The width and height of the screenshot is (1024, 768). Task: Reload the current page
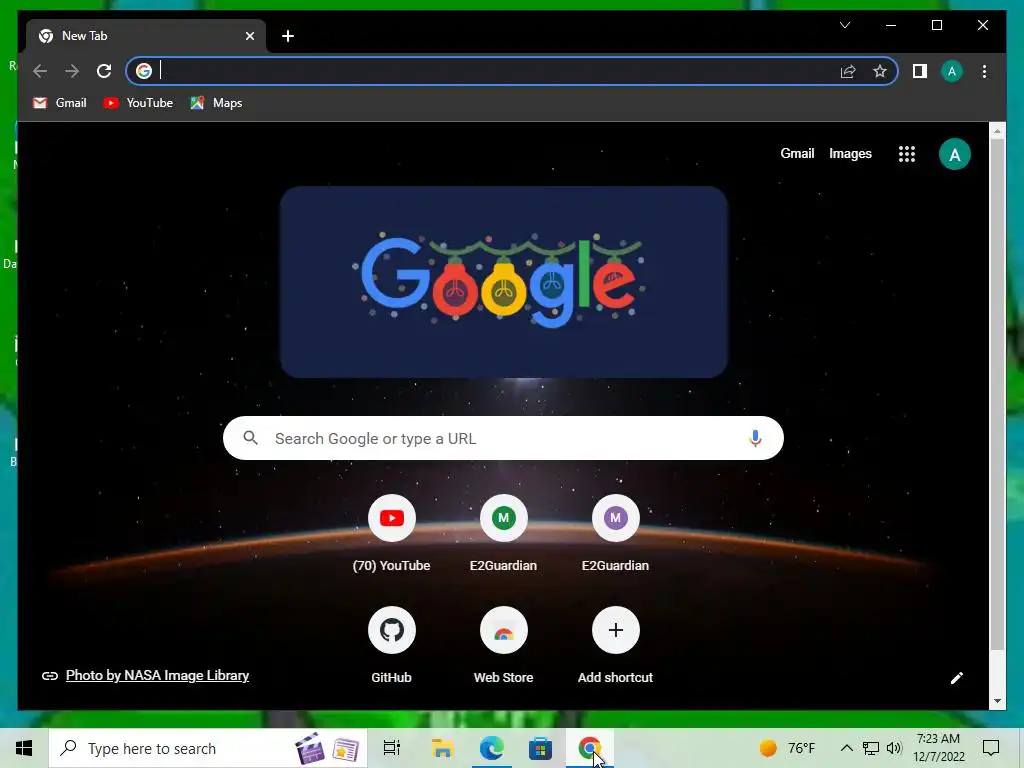[x=104, y=71]
